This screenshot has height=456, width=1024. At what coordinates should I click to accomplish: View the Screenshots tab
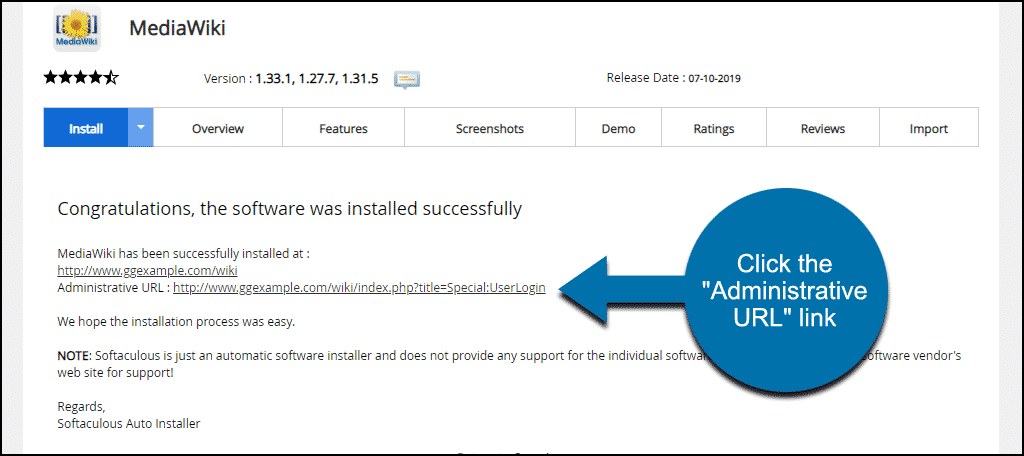click(490, 127)
